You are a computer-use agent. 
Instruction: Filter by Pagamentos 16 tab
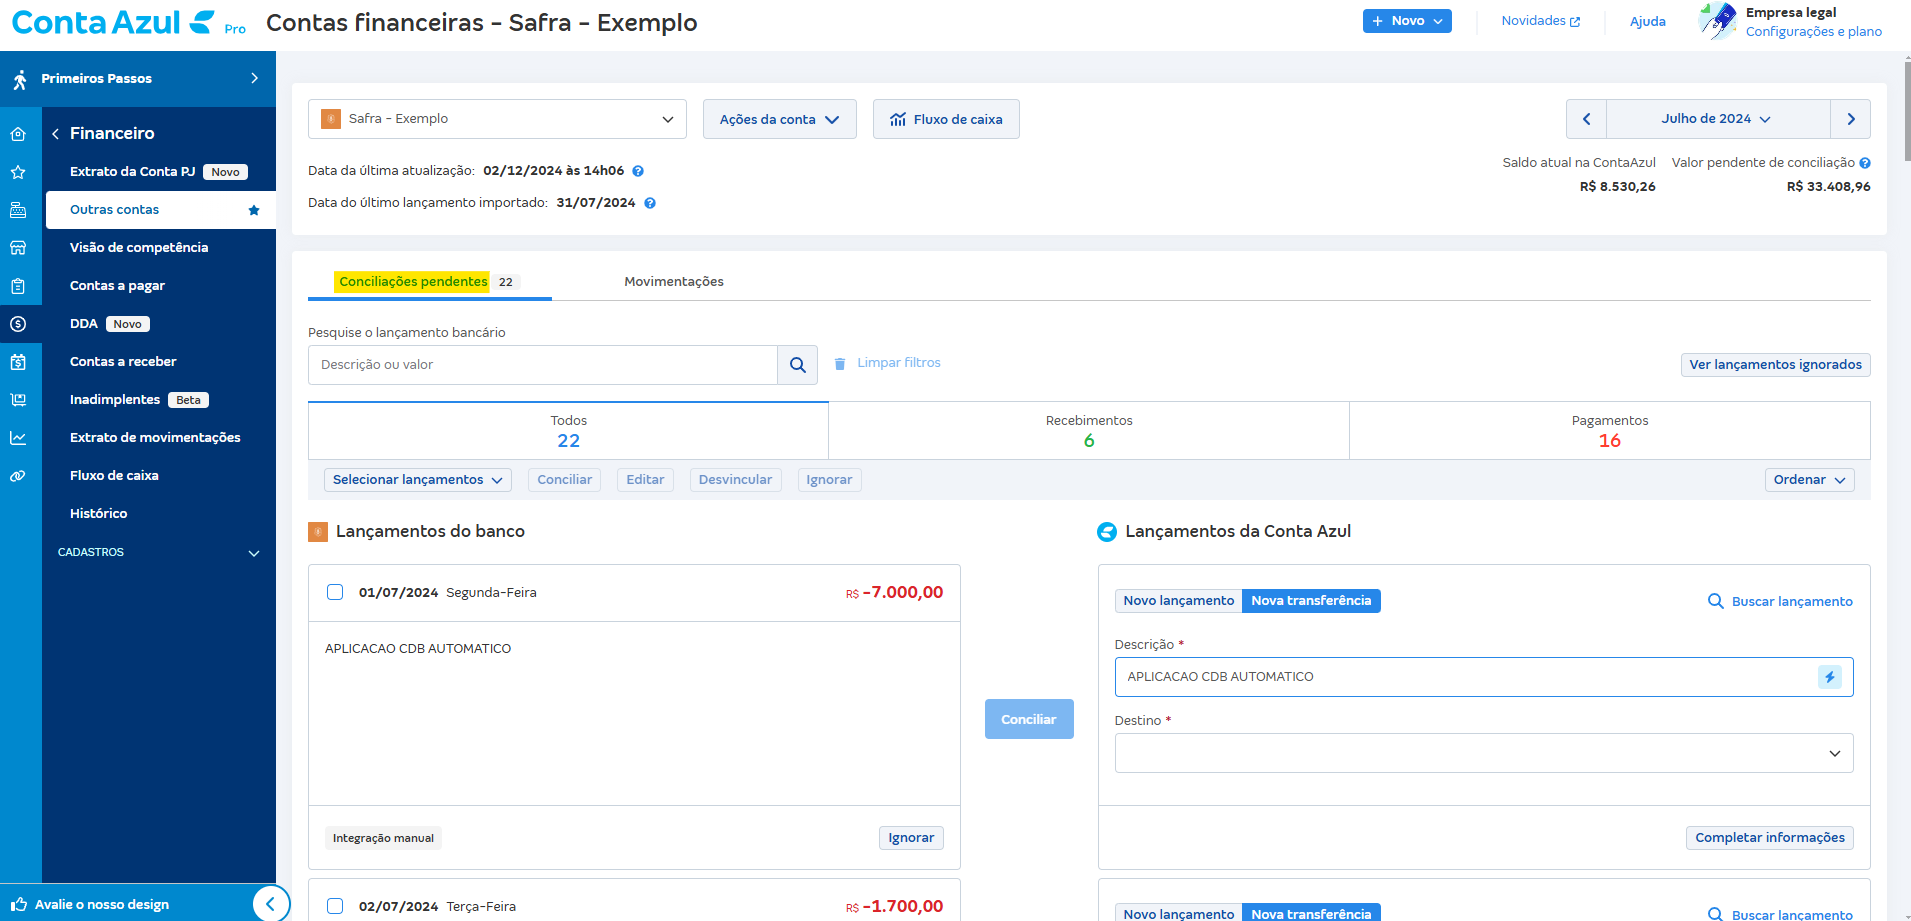click(1610, 431)
